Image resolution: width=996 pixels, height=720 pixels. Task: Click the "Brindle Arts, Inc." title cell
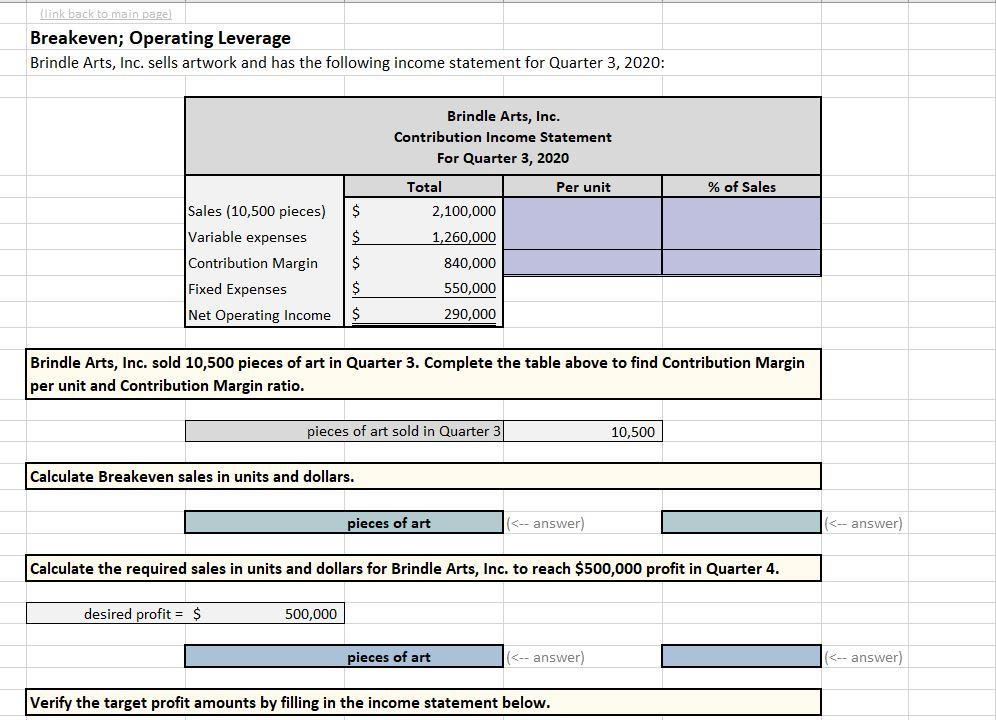(502, 116)
